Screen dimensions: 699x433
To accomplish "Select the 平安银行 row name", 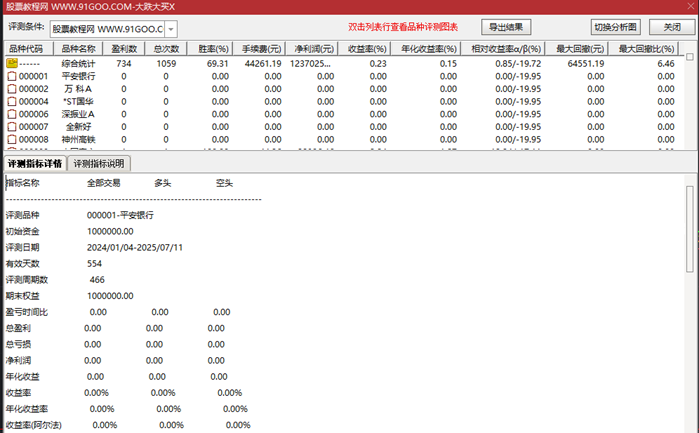I will pos(79,76).
